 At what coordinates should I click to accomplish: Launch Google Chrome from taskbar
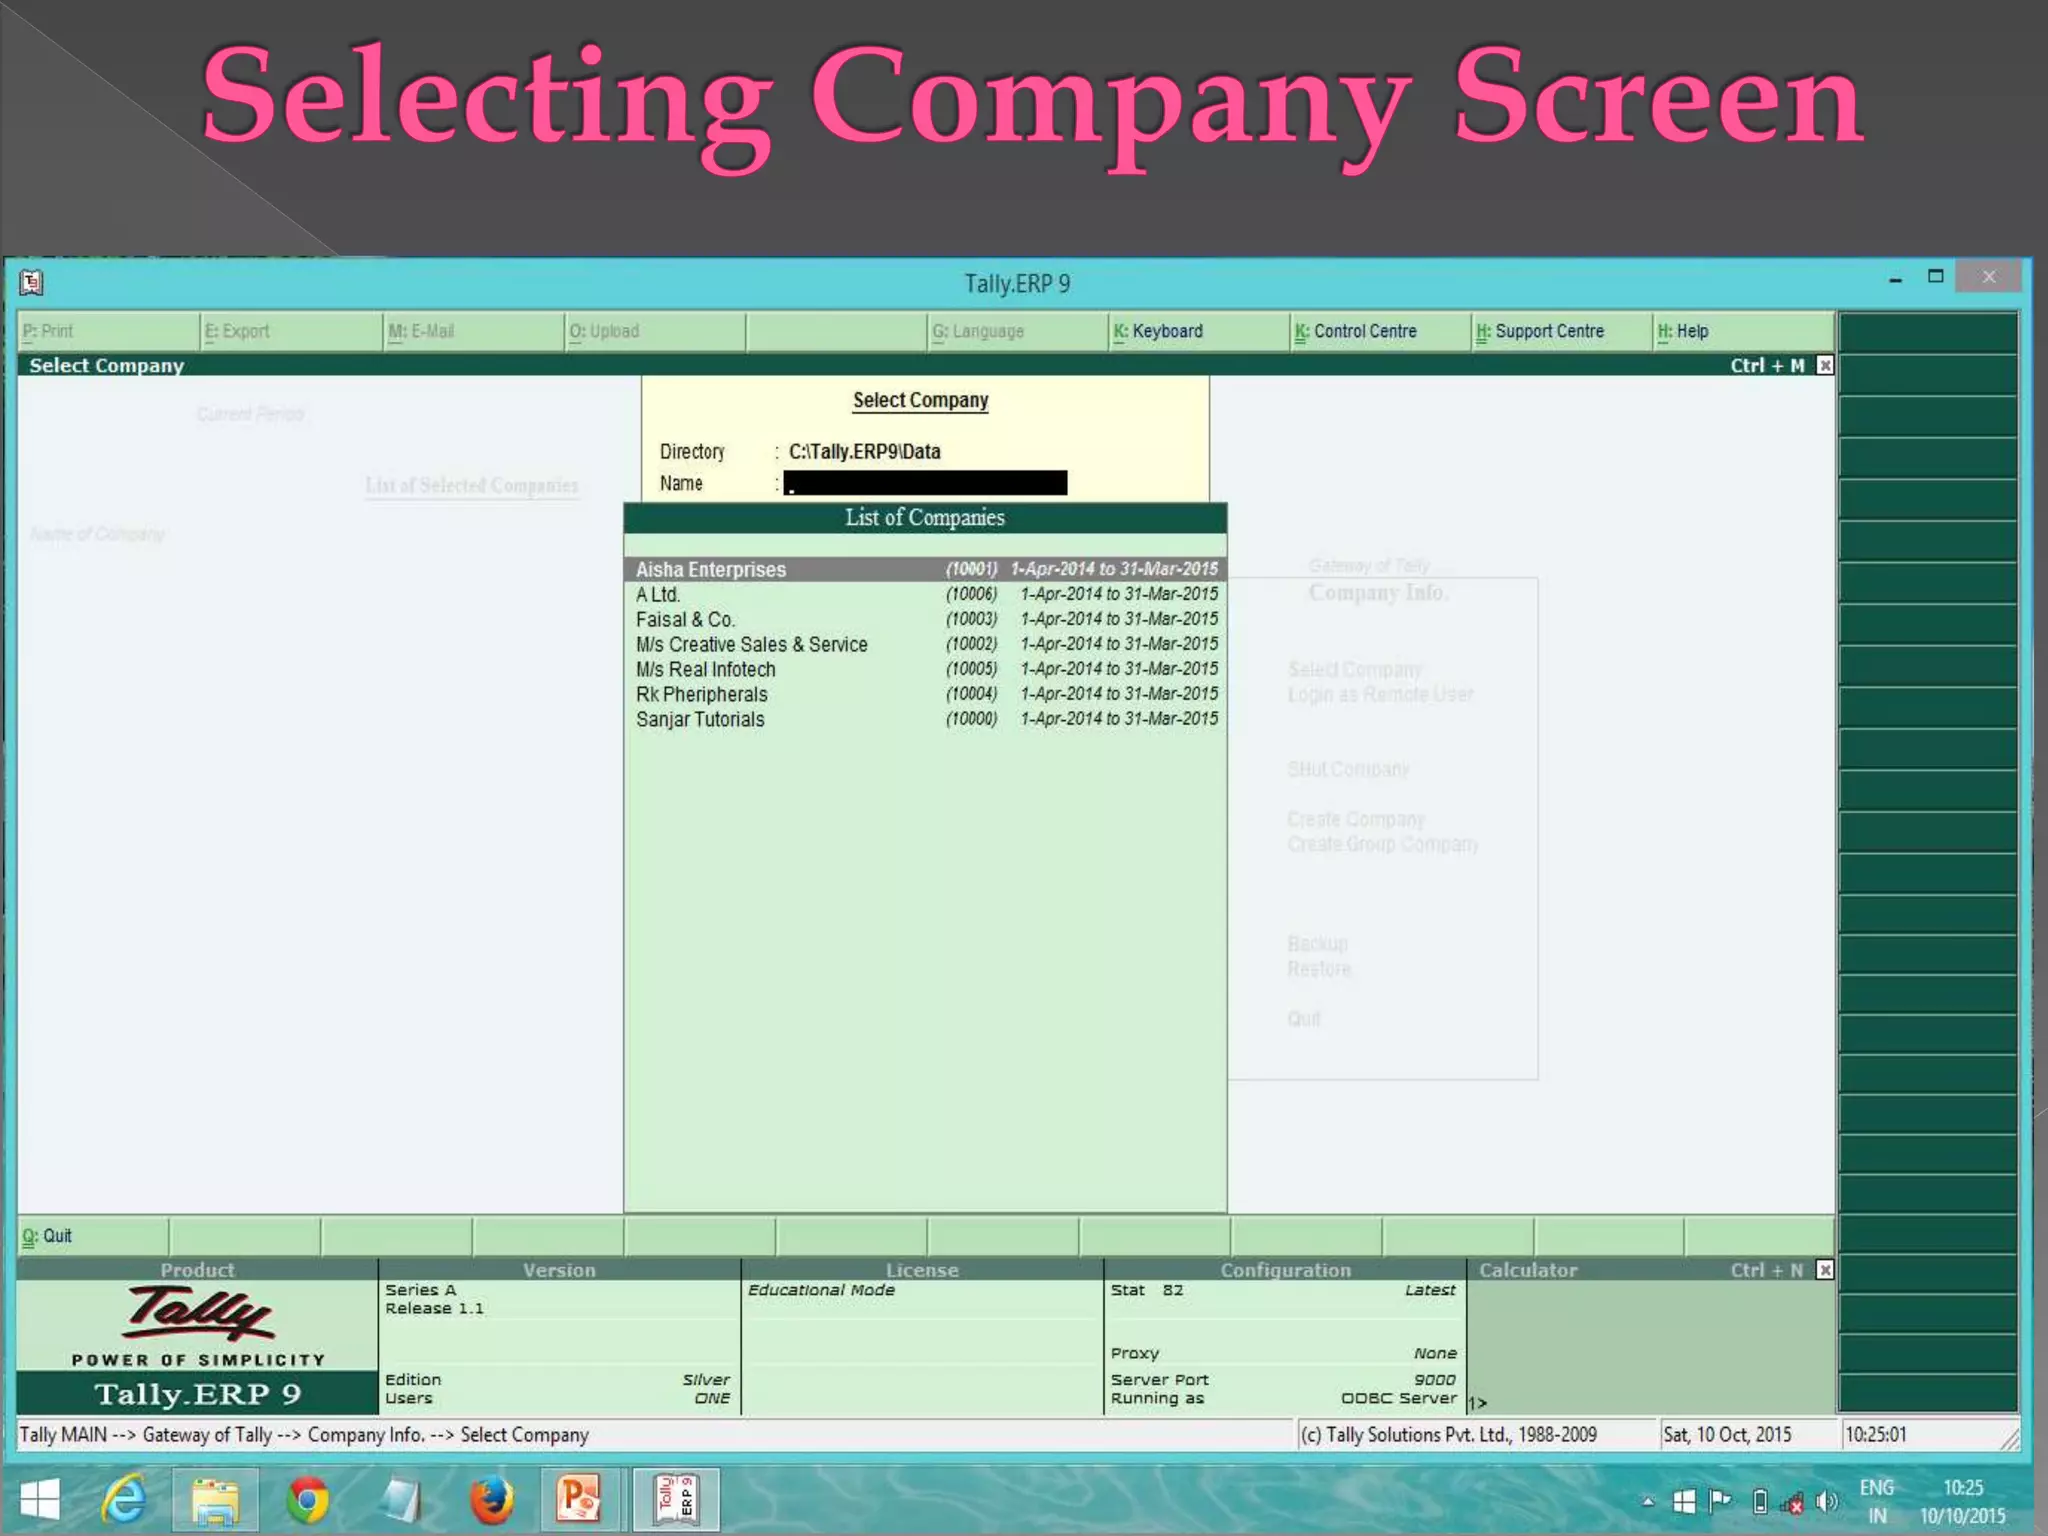[307, 1500]
